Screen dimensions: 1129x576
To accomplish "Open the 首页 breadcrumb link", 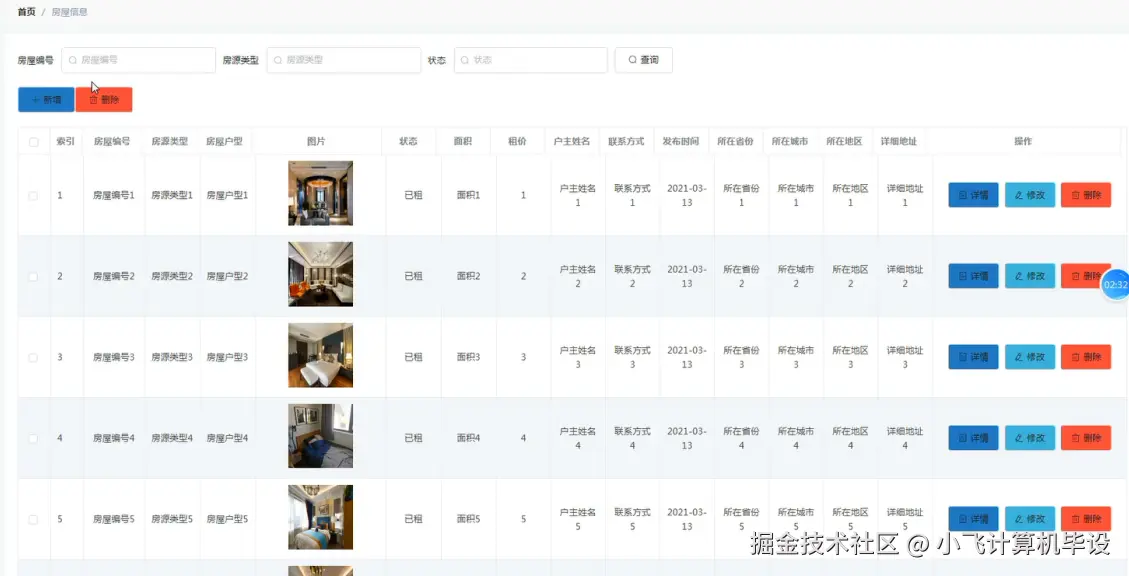I will pos(24,12).
